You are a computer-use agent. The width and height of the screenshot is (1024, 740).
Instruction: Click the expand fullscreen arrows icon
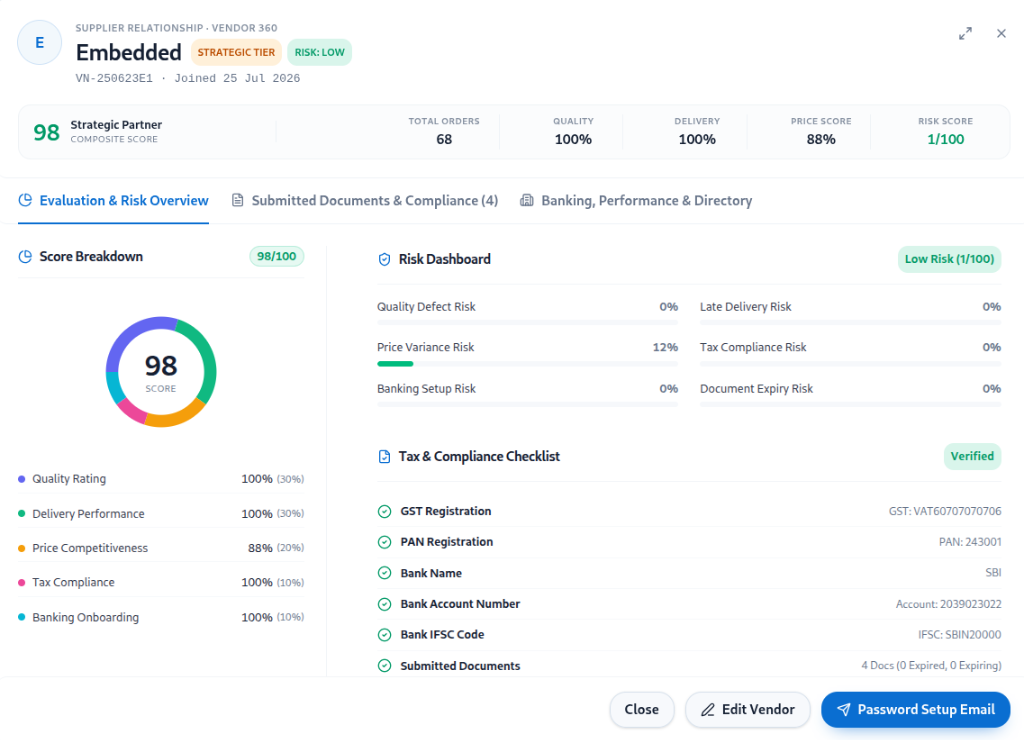click(x=965, y=33)
